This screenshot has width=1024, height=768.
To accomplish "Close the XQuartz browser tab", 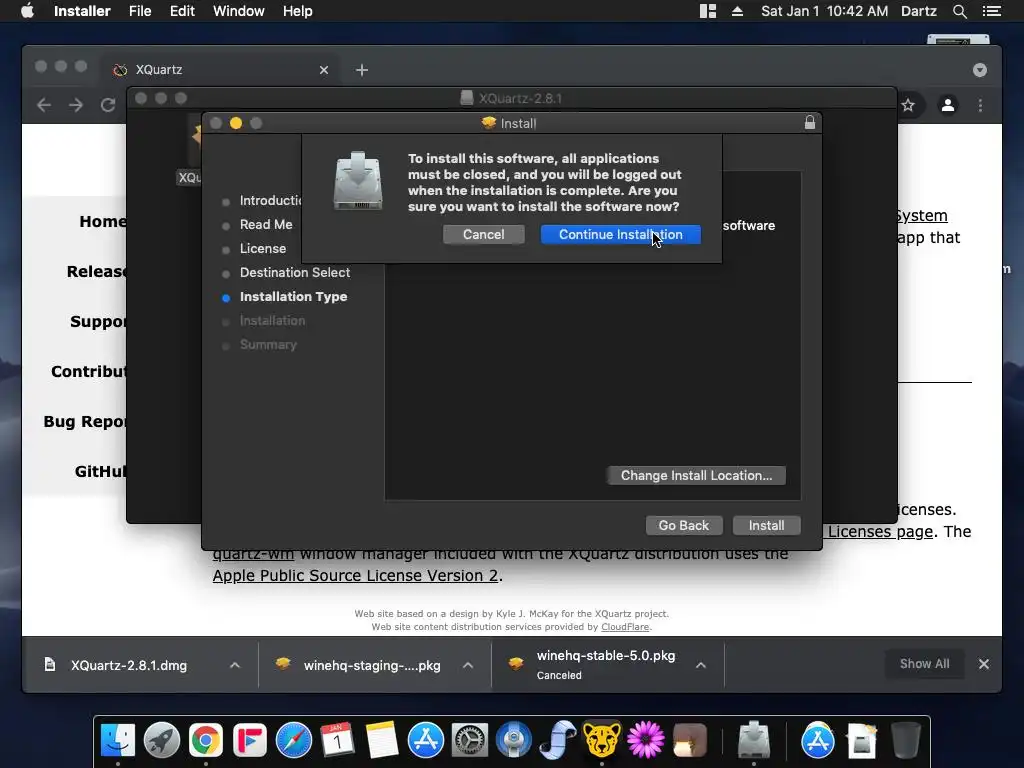I will pos(324,70).
